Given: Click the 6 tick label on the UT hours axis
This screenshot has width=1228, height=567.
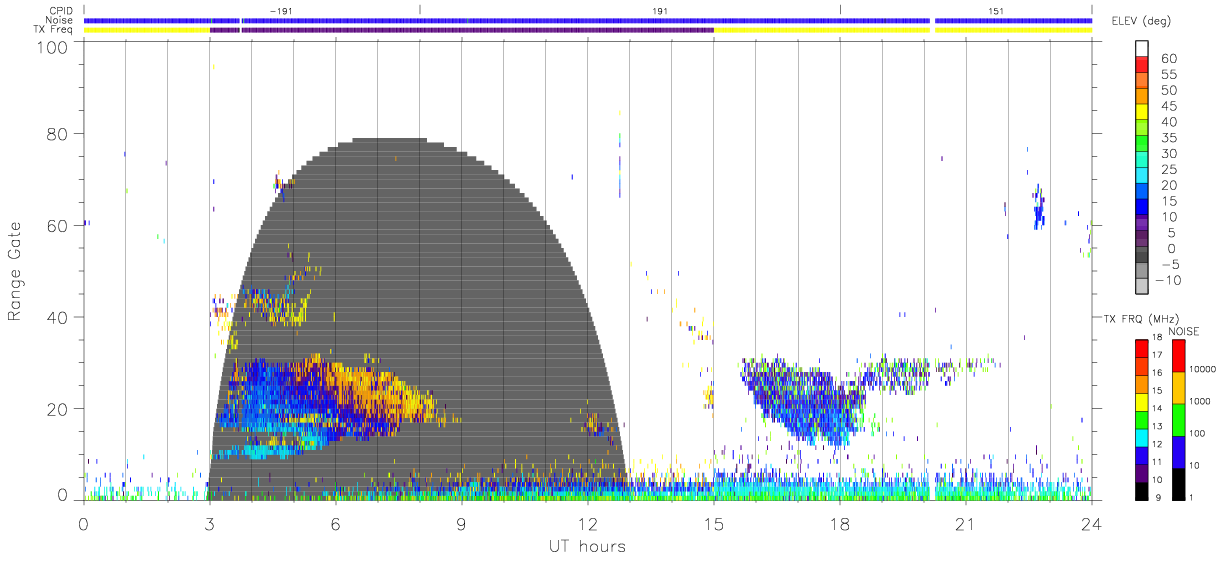Looking at the screenshot, I should coord(335,524).
